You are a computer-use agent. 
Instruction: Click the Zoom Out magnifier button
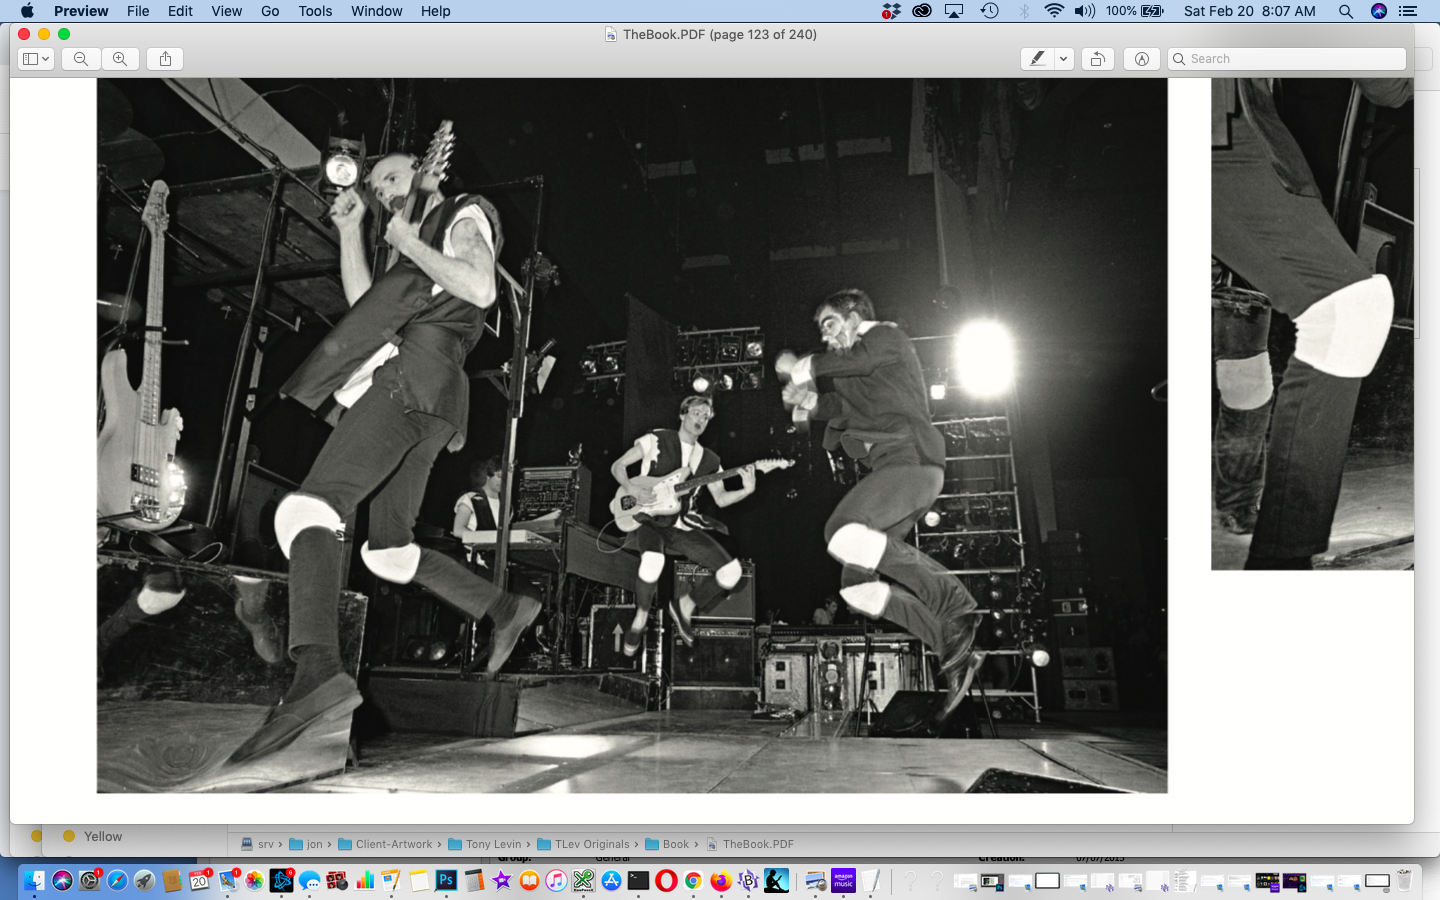pyautogui.click(x=81, y=59)
